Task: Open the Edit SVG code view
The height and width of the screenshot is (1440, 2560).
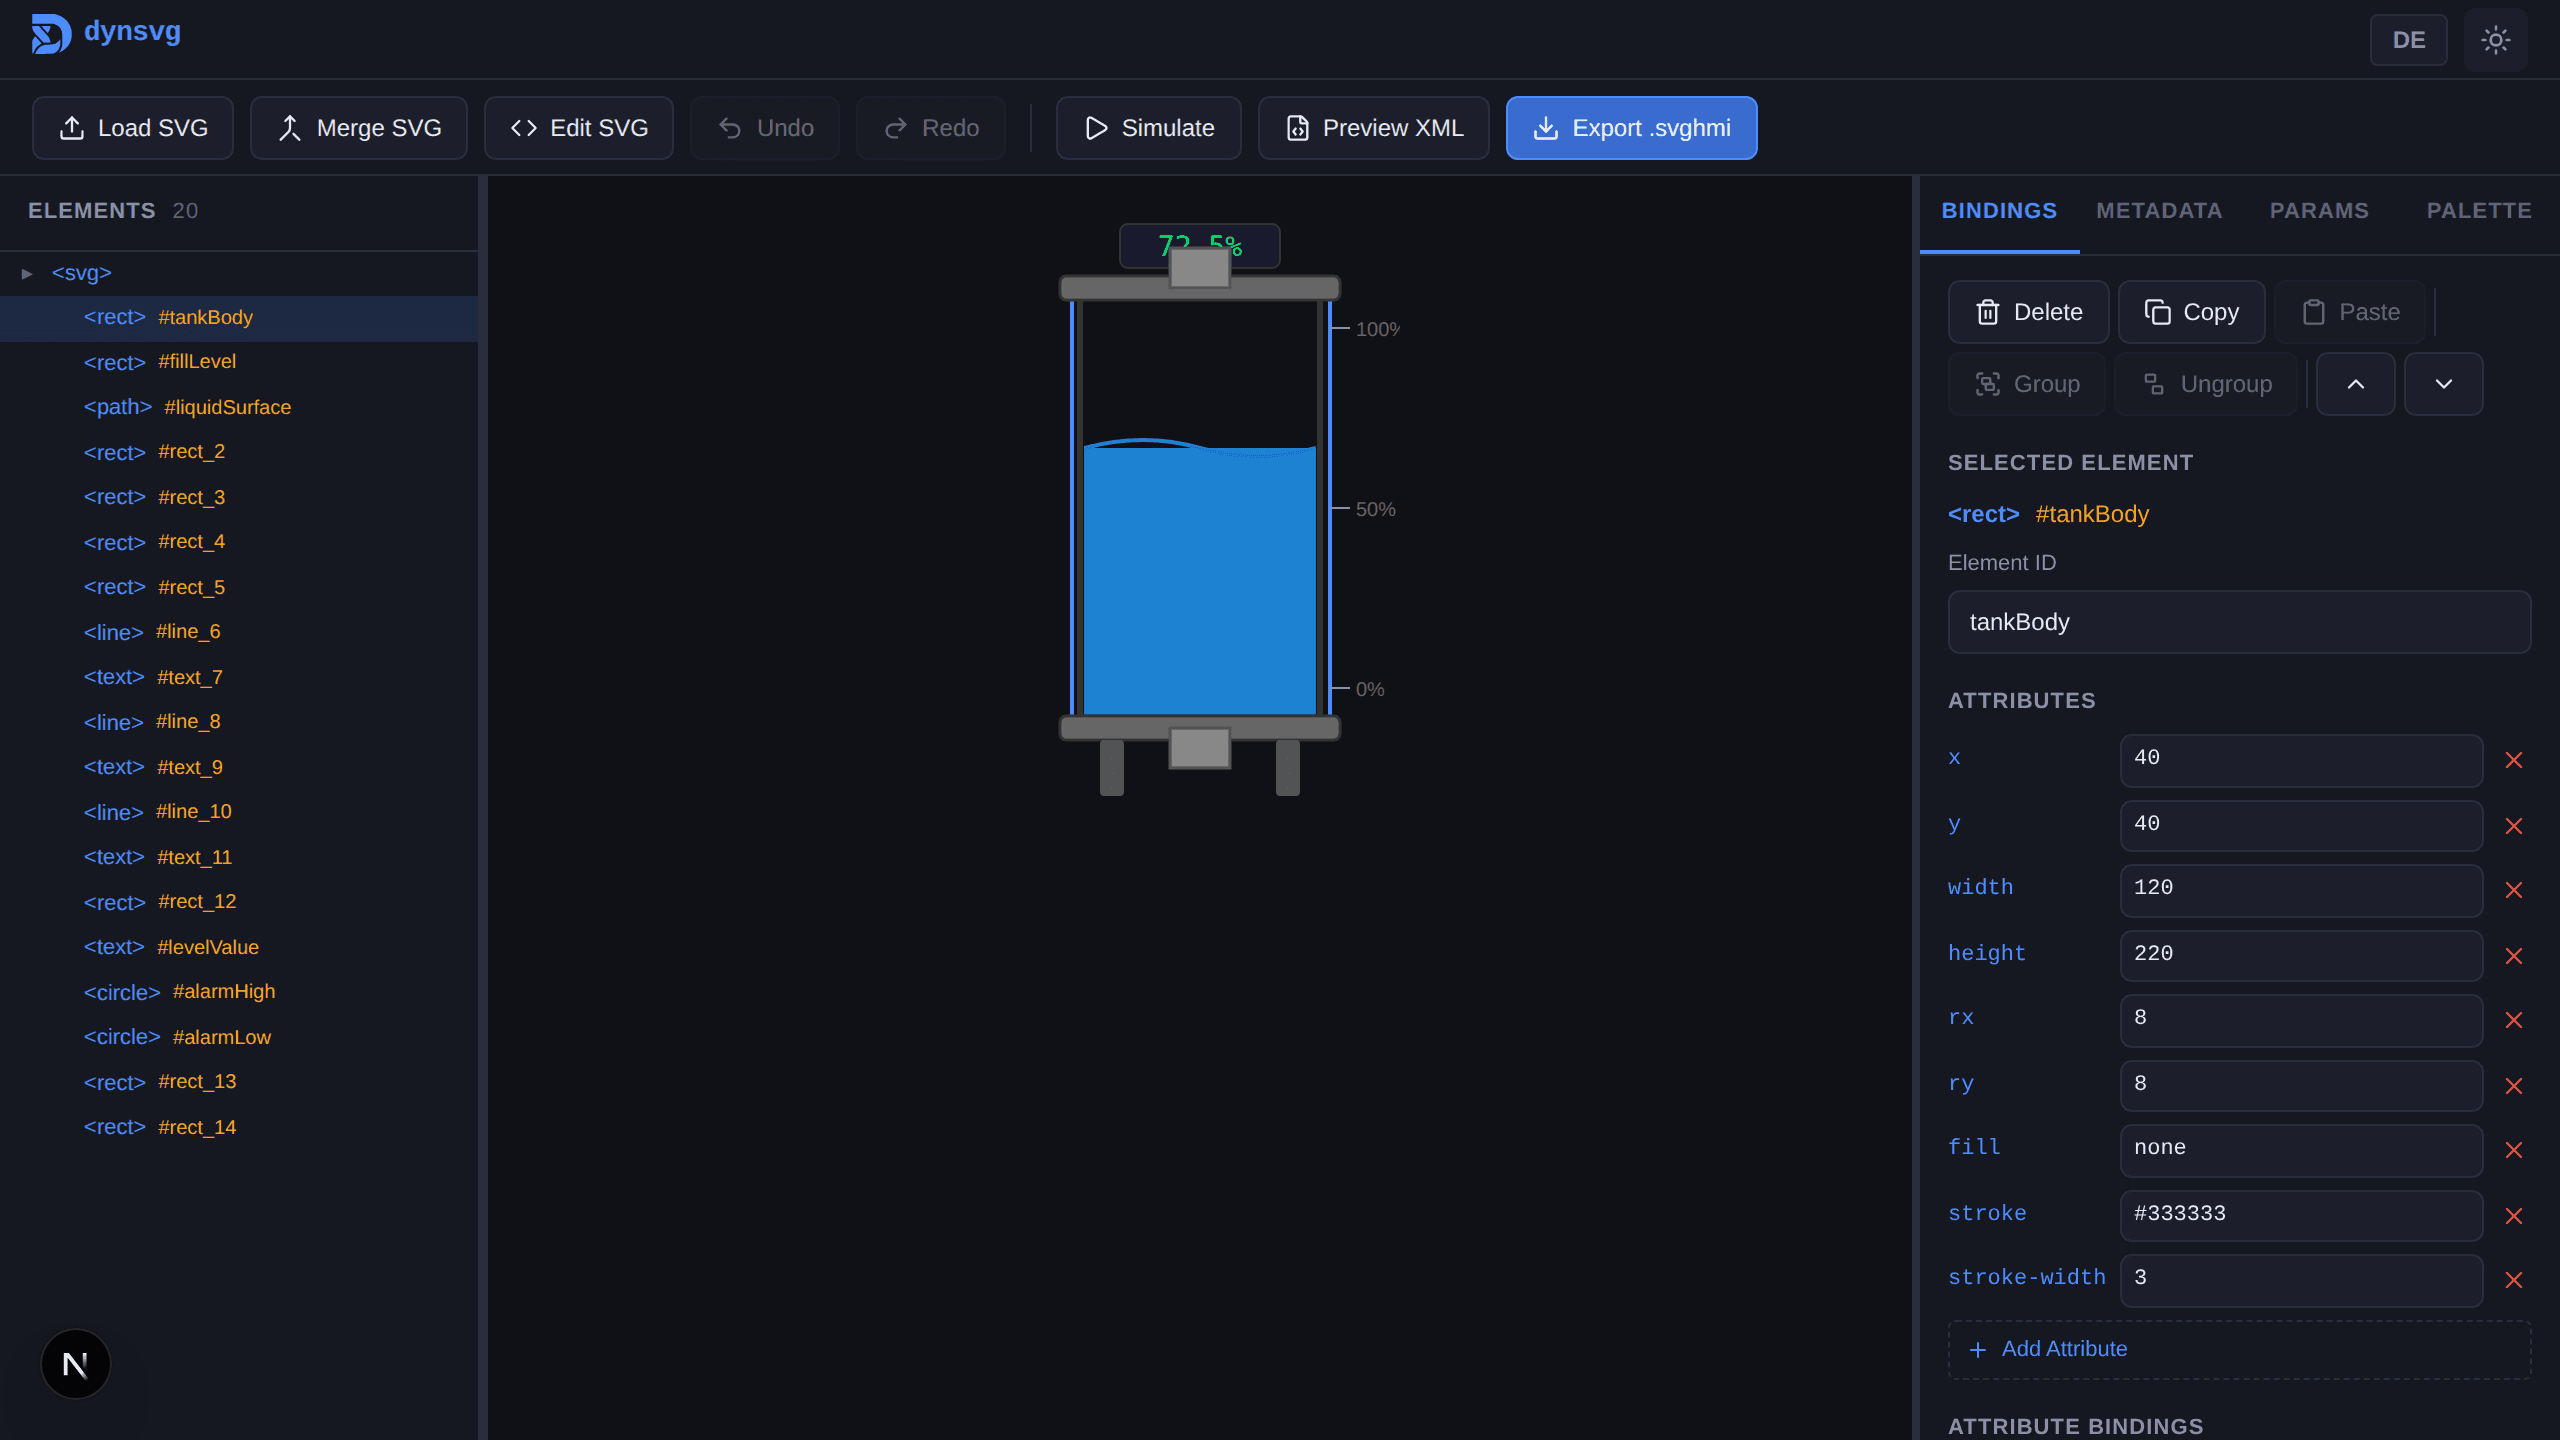Action: tap(578, 127)
